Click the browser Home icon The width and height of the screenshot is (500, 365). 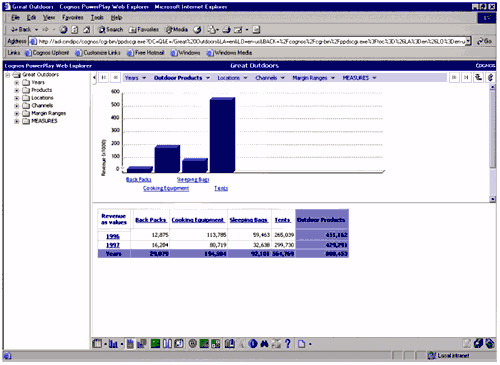point(86,30)
